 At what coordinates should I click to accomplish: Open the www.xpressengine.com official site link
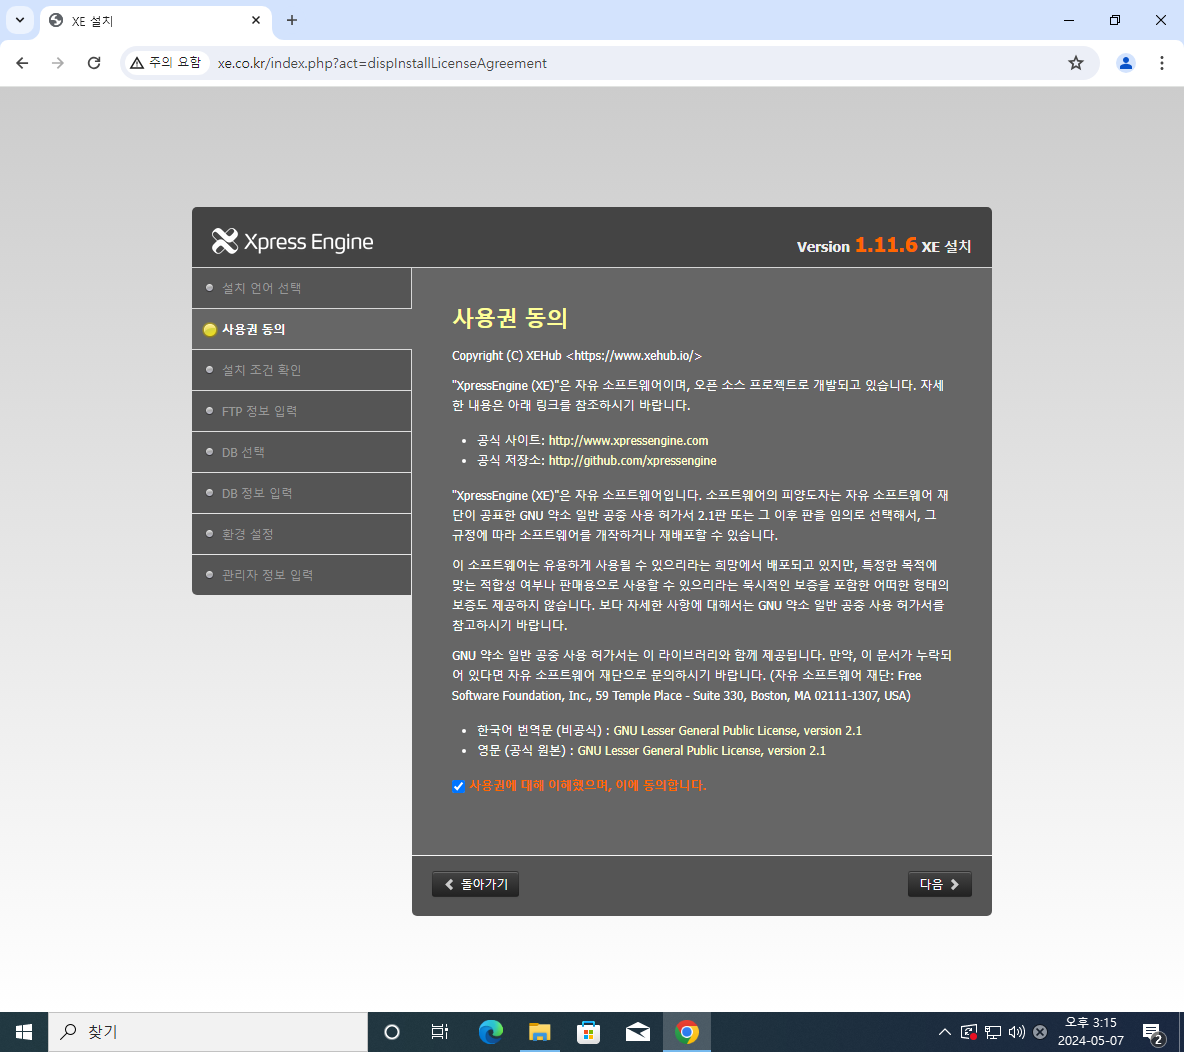click(628, 440)
